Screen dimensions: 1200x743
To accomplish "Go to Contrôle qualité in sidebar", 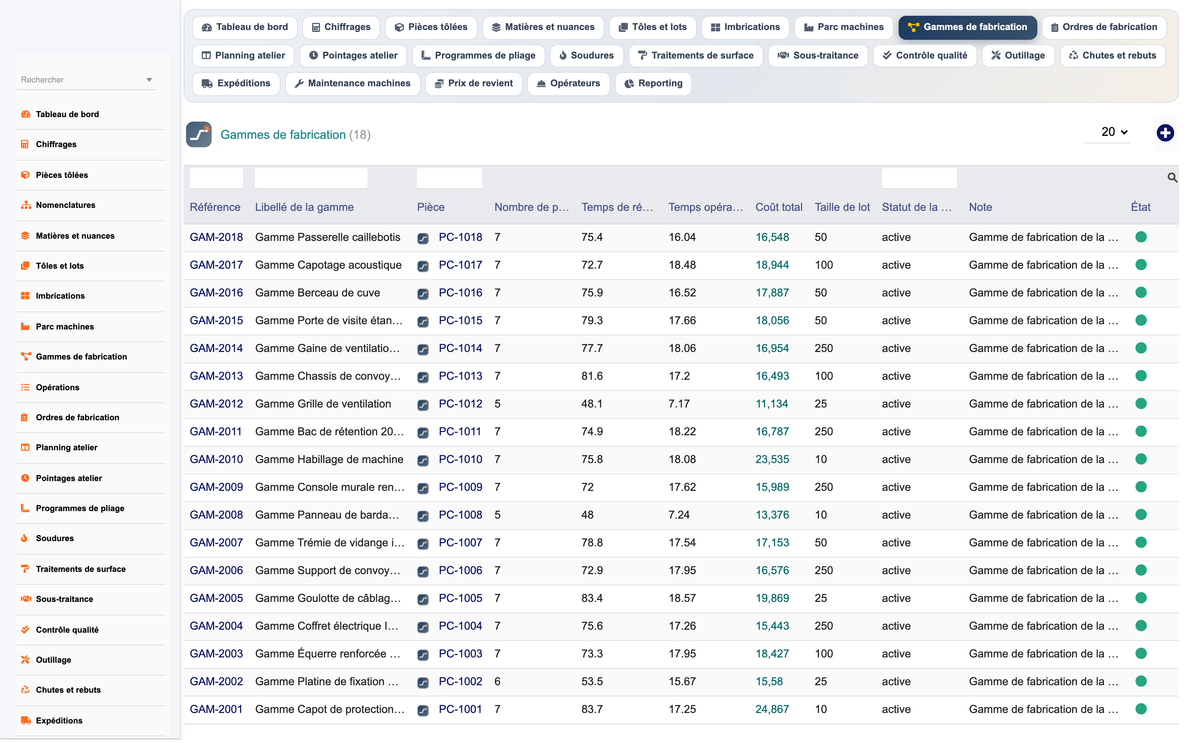I will [x=67, y=630].
